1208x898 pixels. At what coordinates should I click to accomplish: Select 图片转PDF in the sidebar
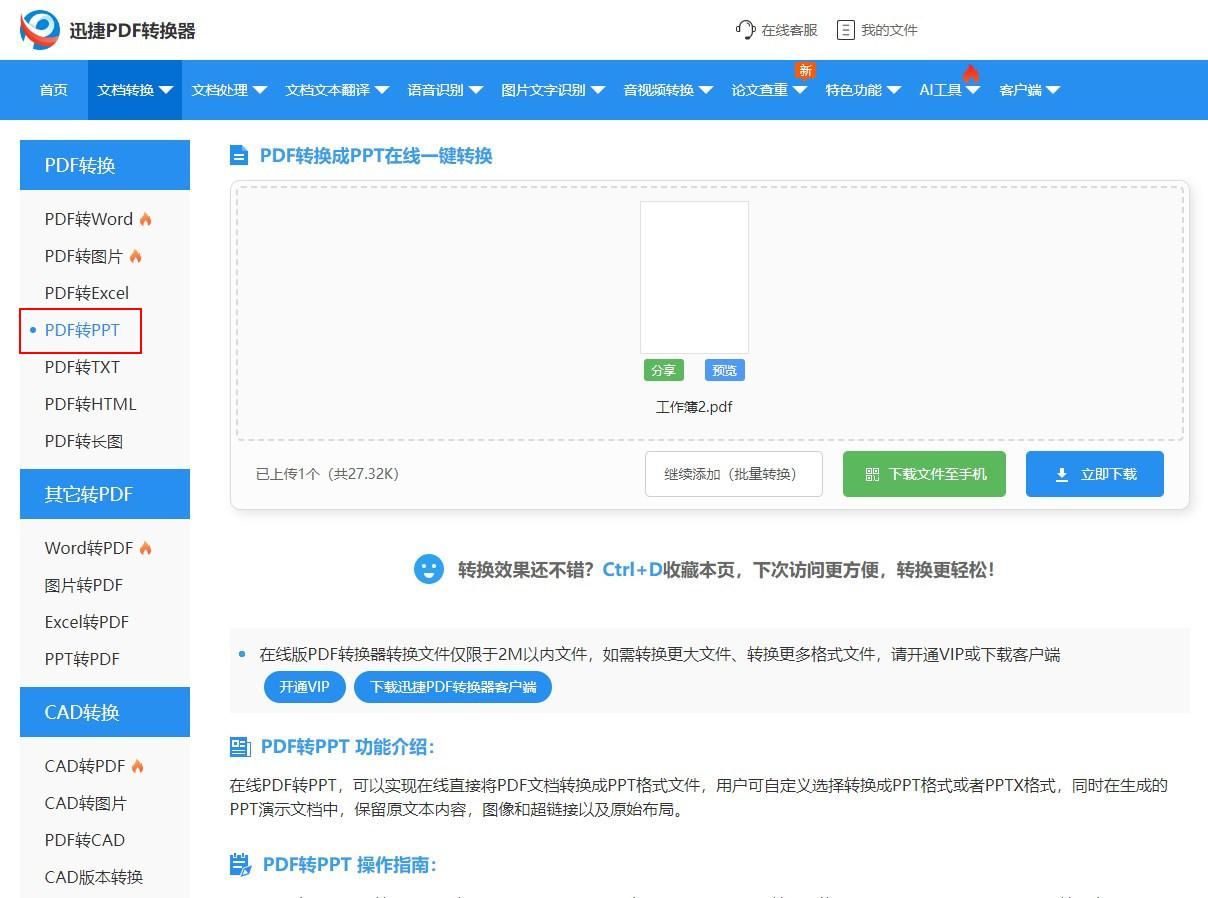84,585
